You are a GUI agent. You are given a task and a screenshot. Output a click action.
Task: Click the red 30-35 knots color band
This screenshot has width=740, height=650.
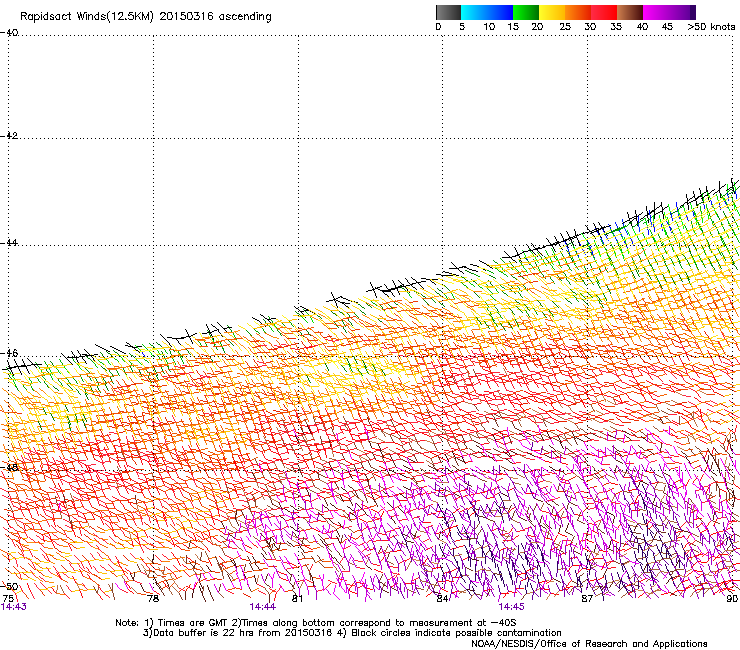(x=604, y=12)
